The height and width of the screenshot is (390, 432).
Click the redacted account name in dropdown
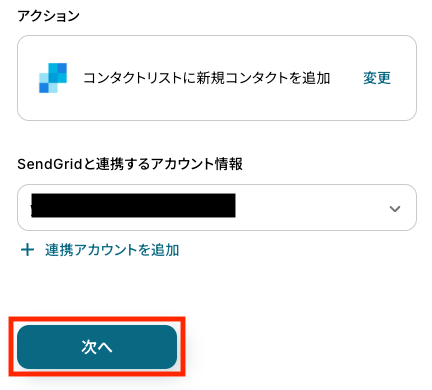133,206
